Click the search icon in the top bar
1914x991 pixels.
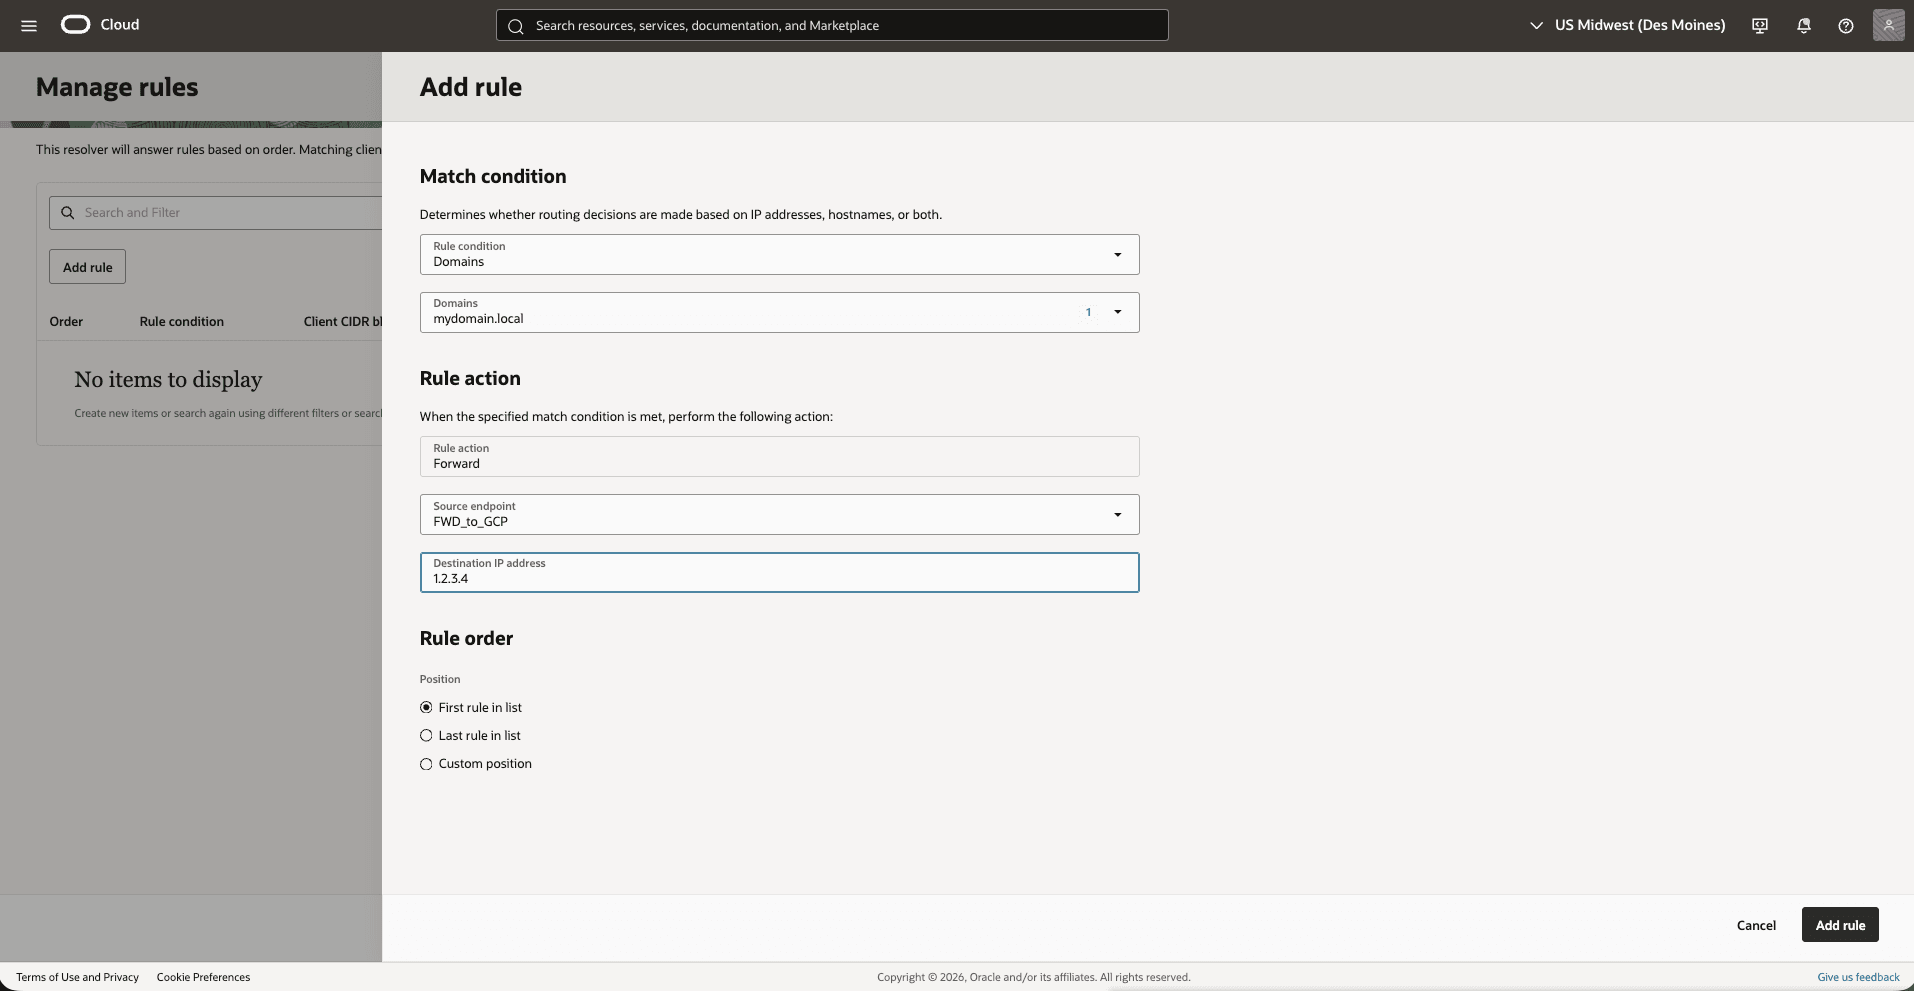coord(517,25)
